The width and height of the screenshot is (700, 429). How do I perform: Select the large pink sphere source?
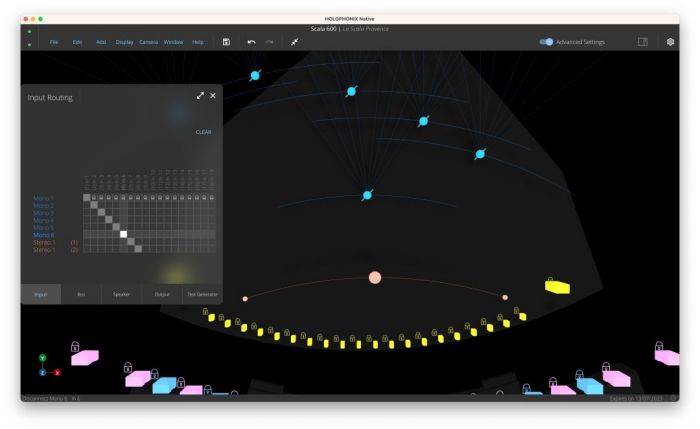[x=375, y=278]
